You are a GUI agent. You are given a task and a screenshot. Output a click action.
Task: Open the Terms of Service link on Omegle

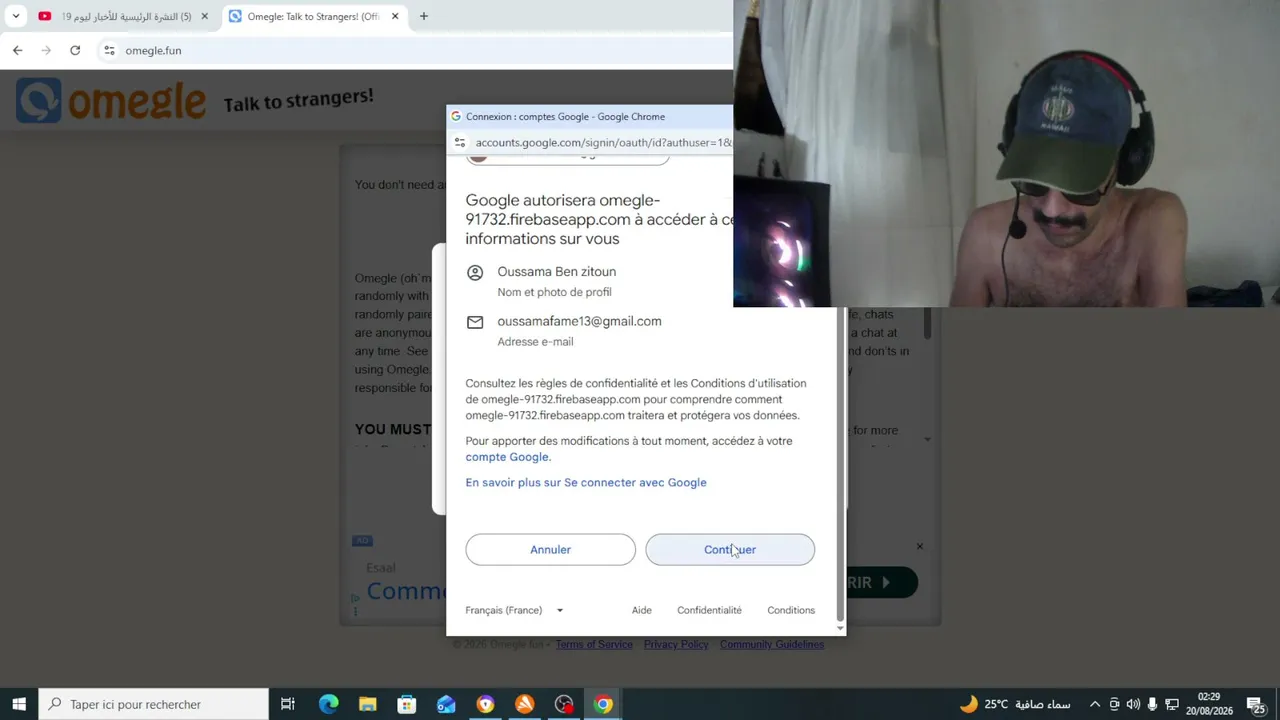pos(594,645)
